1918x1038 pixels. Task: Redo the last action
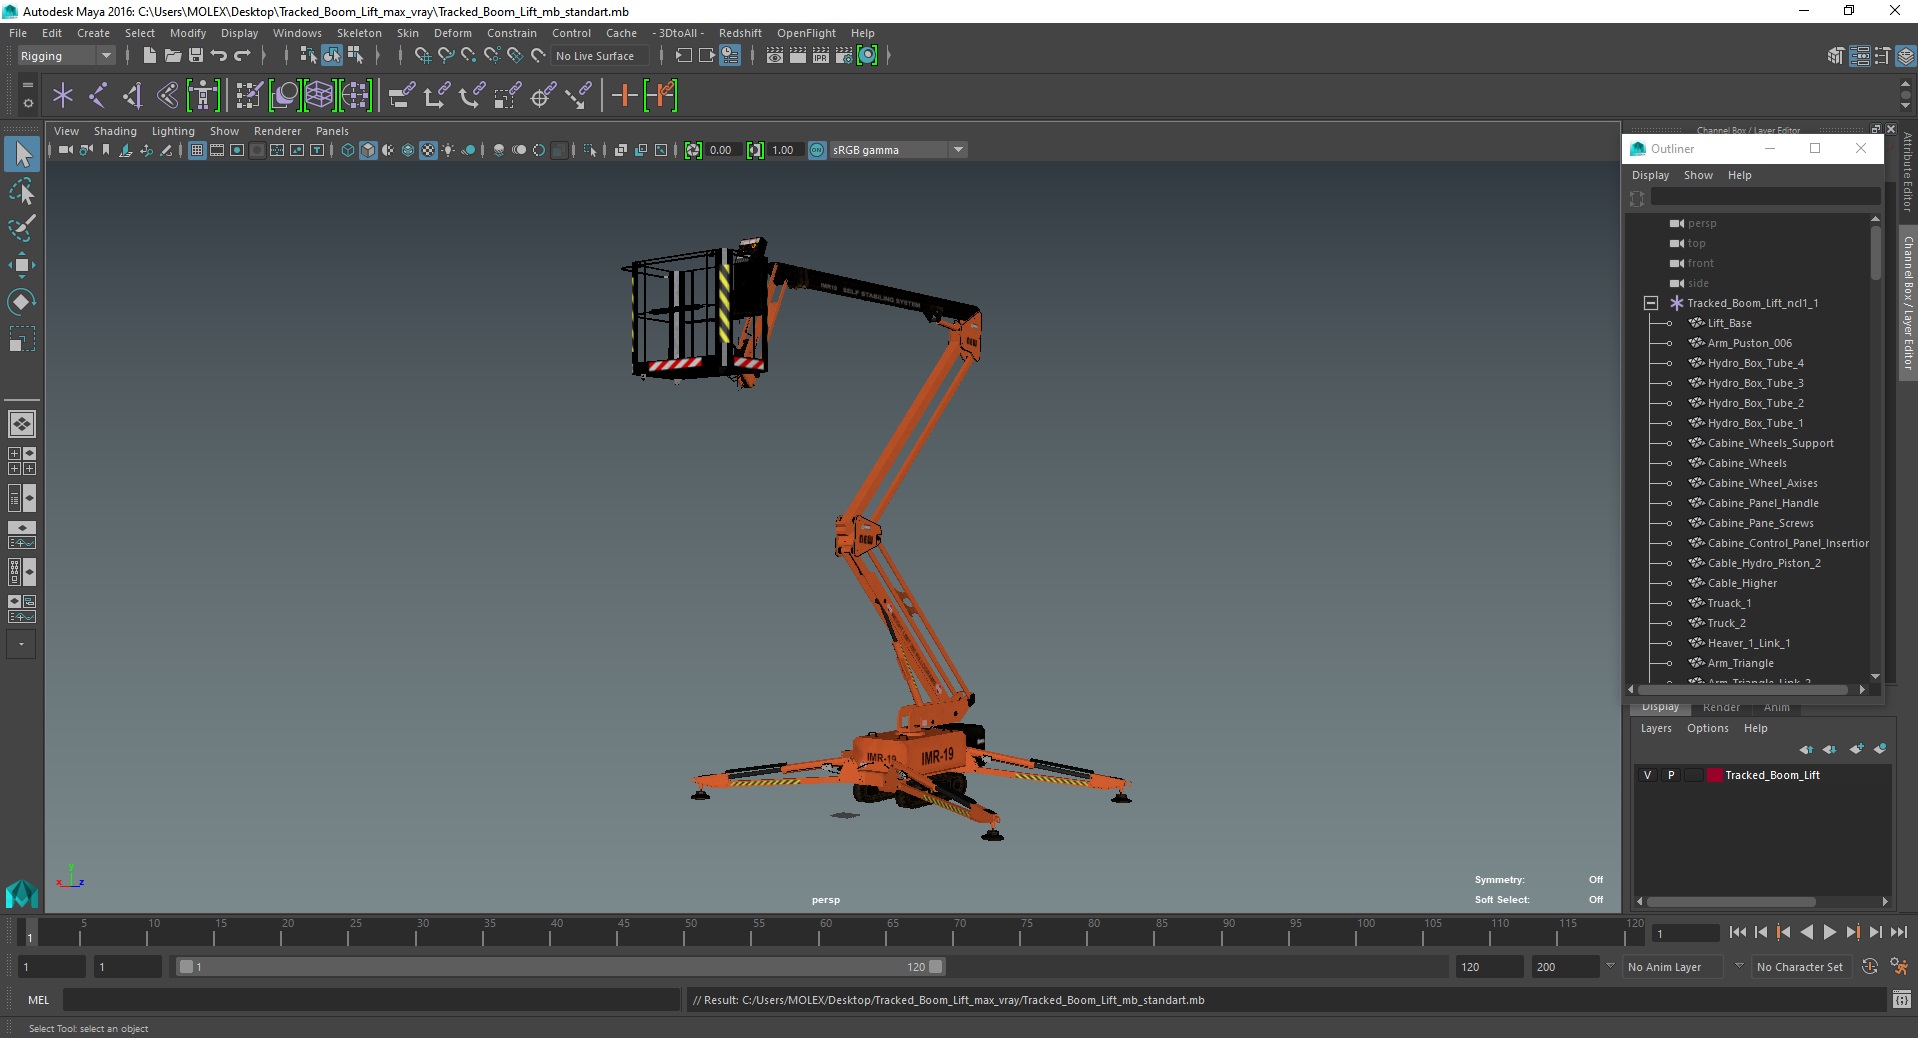242,56
